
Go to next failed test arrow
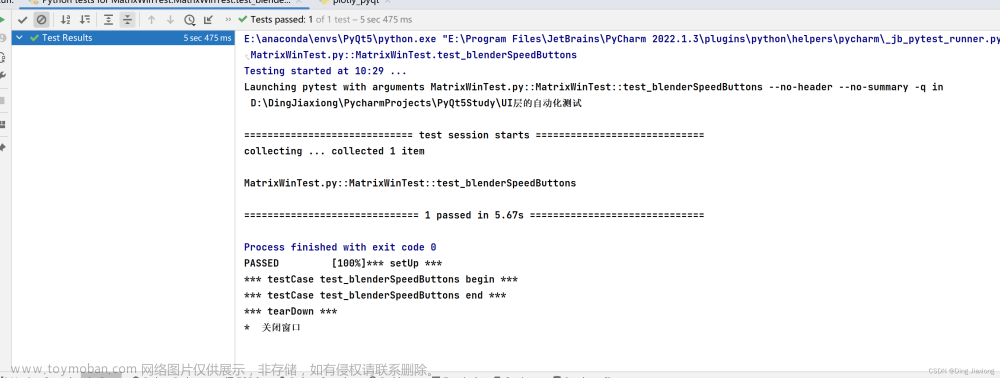coord(170,20)
